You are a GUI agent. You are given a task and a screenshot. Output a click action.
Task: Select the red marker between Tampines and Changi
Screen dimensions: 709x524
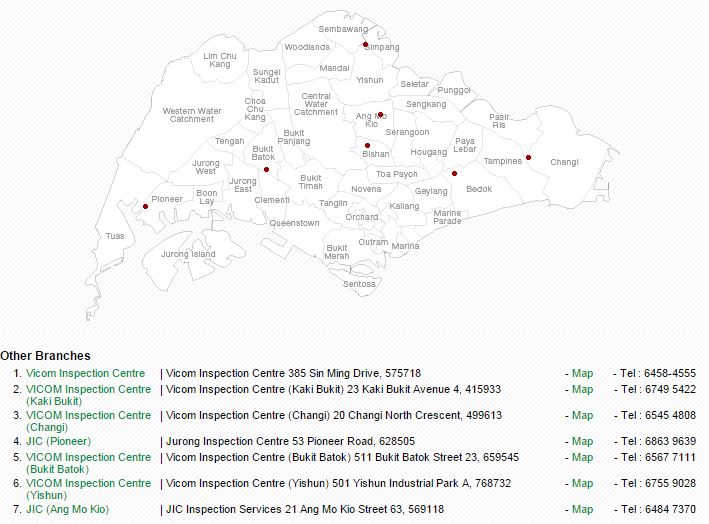click(x=528, y=157)
